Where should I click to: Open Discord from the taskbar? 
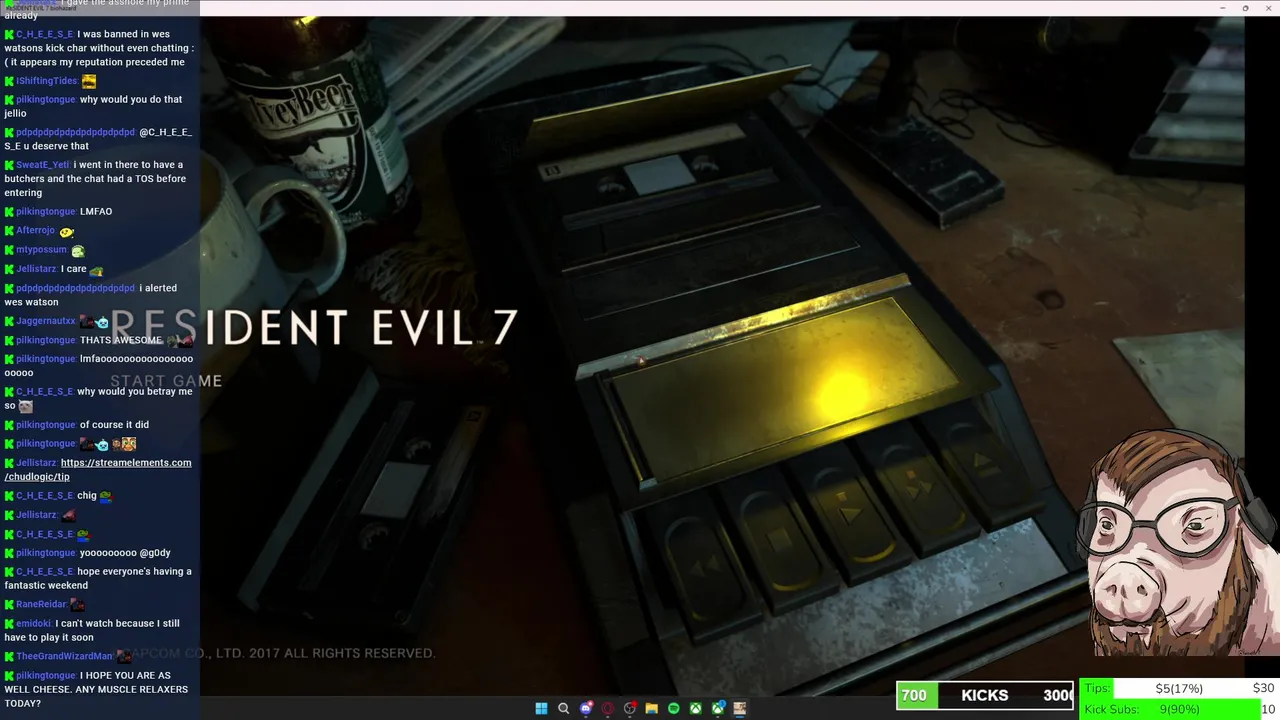586,708
